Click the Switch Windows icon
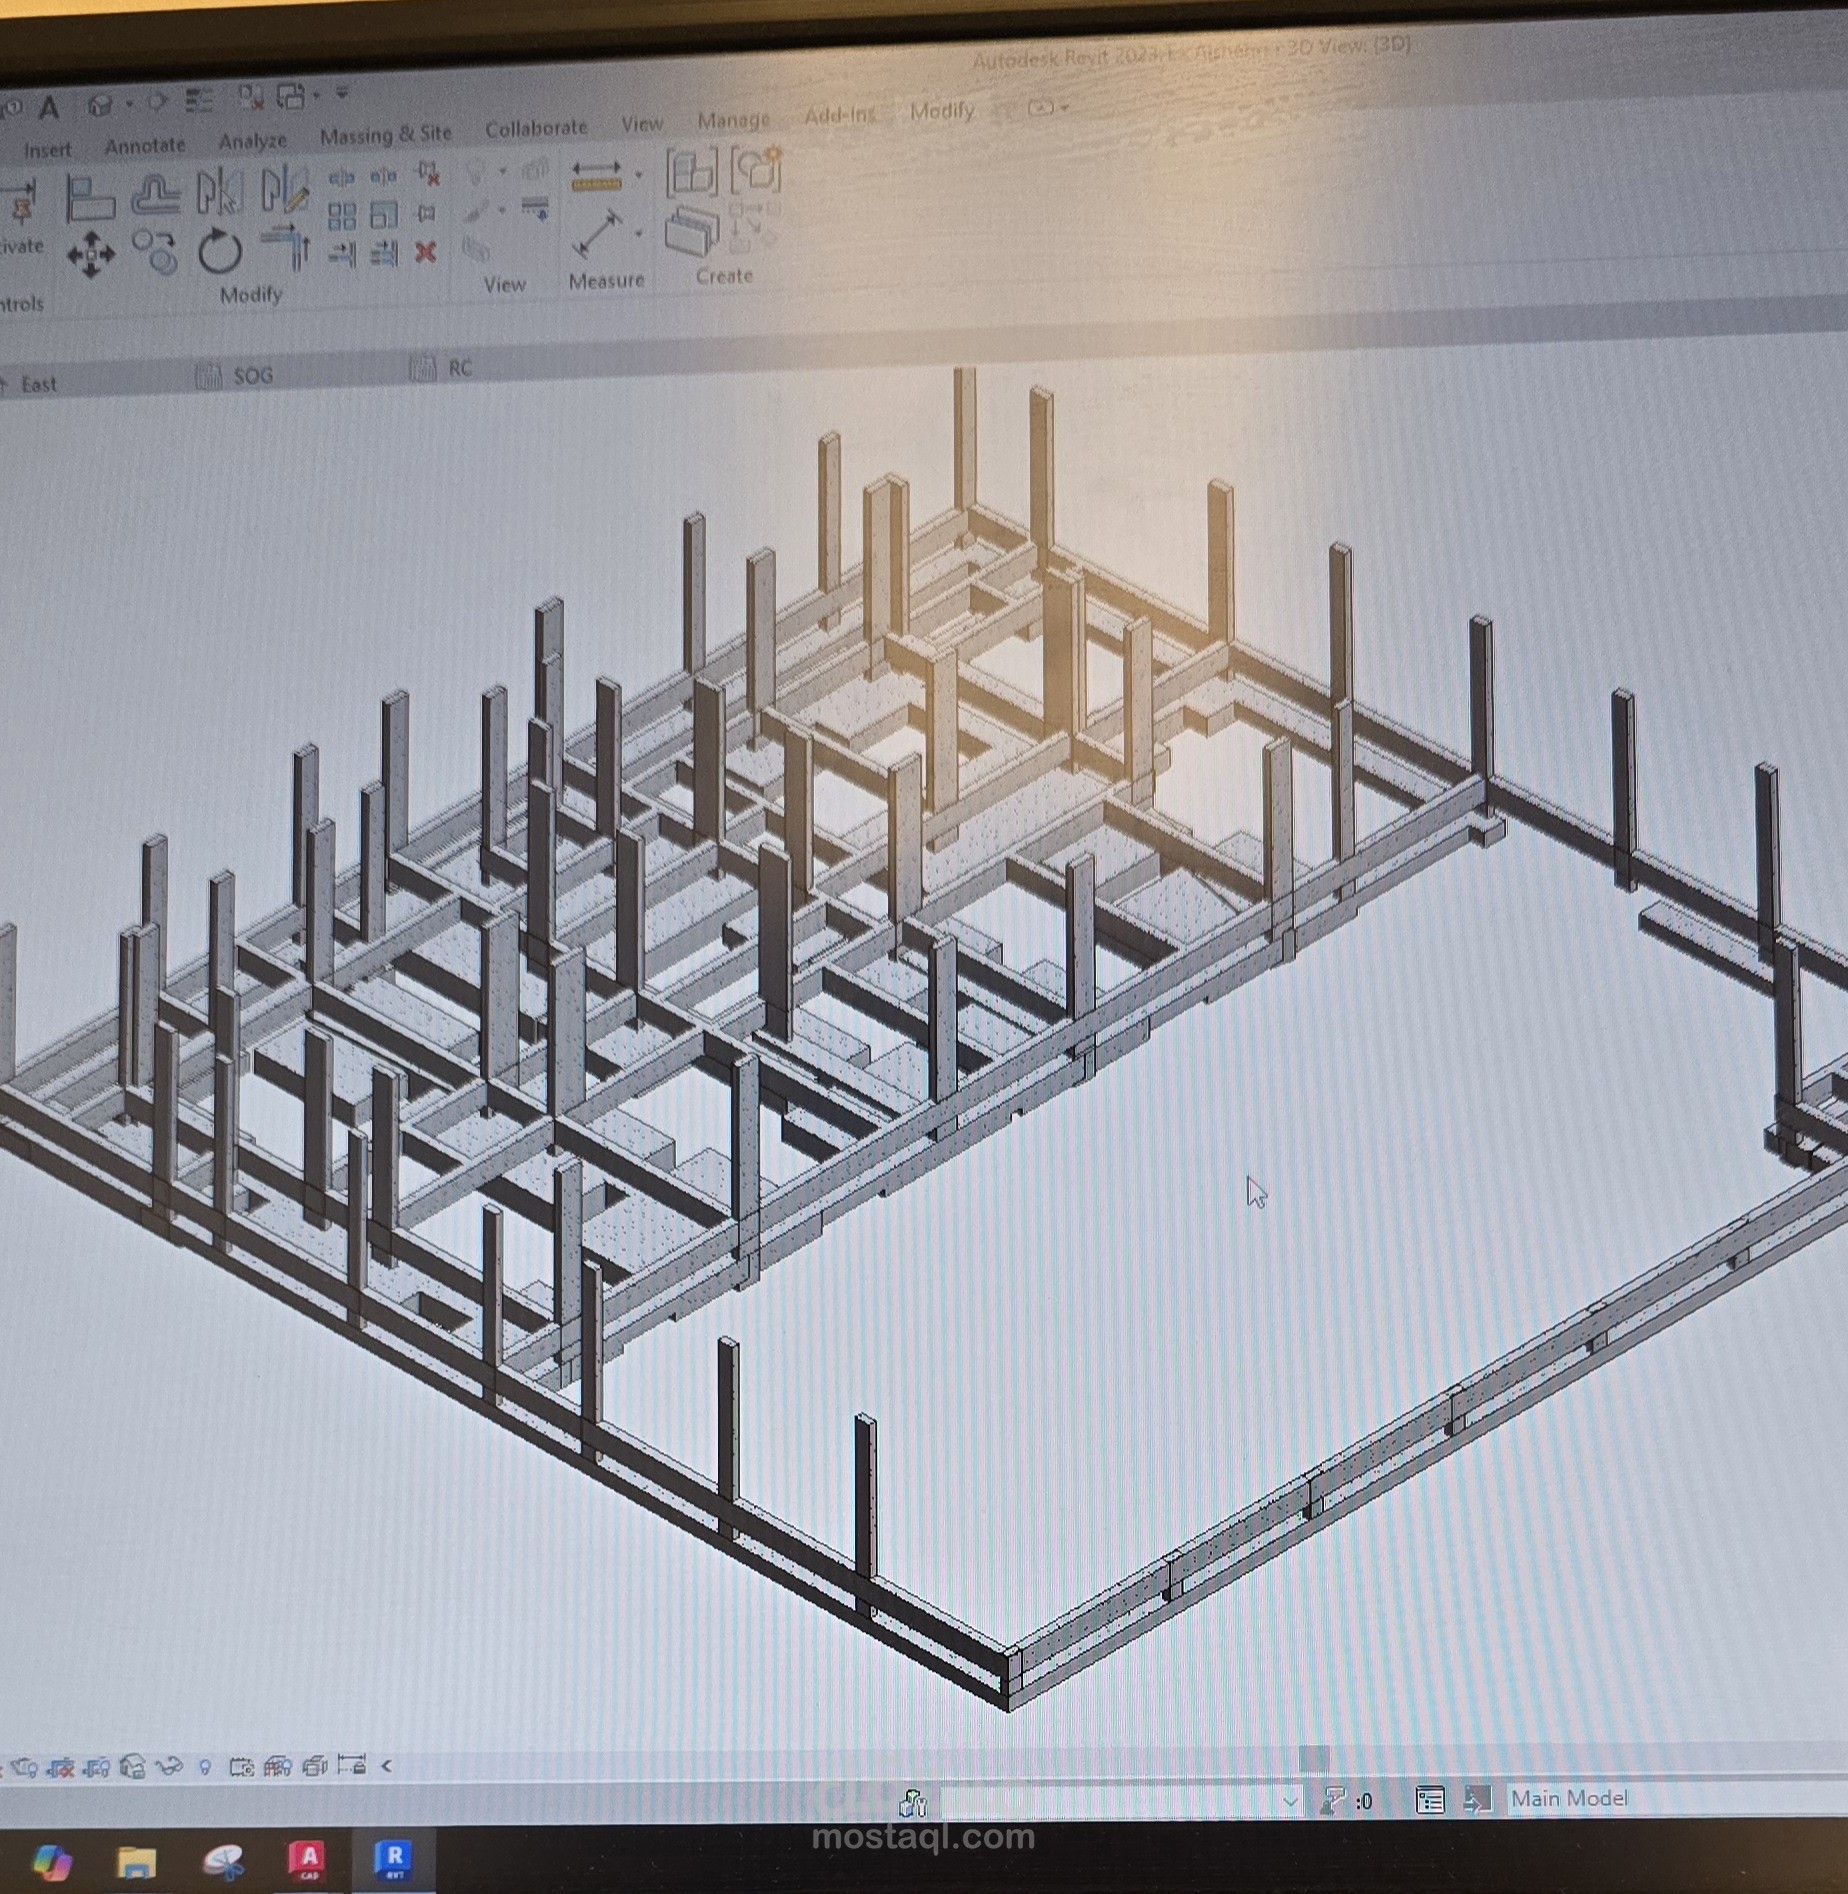This screenshot has height=1894, width=1848. [289, 97]
